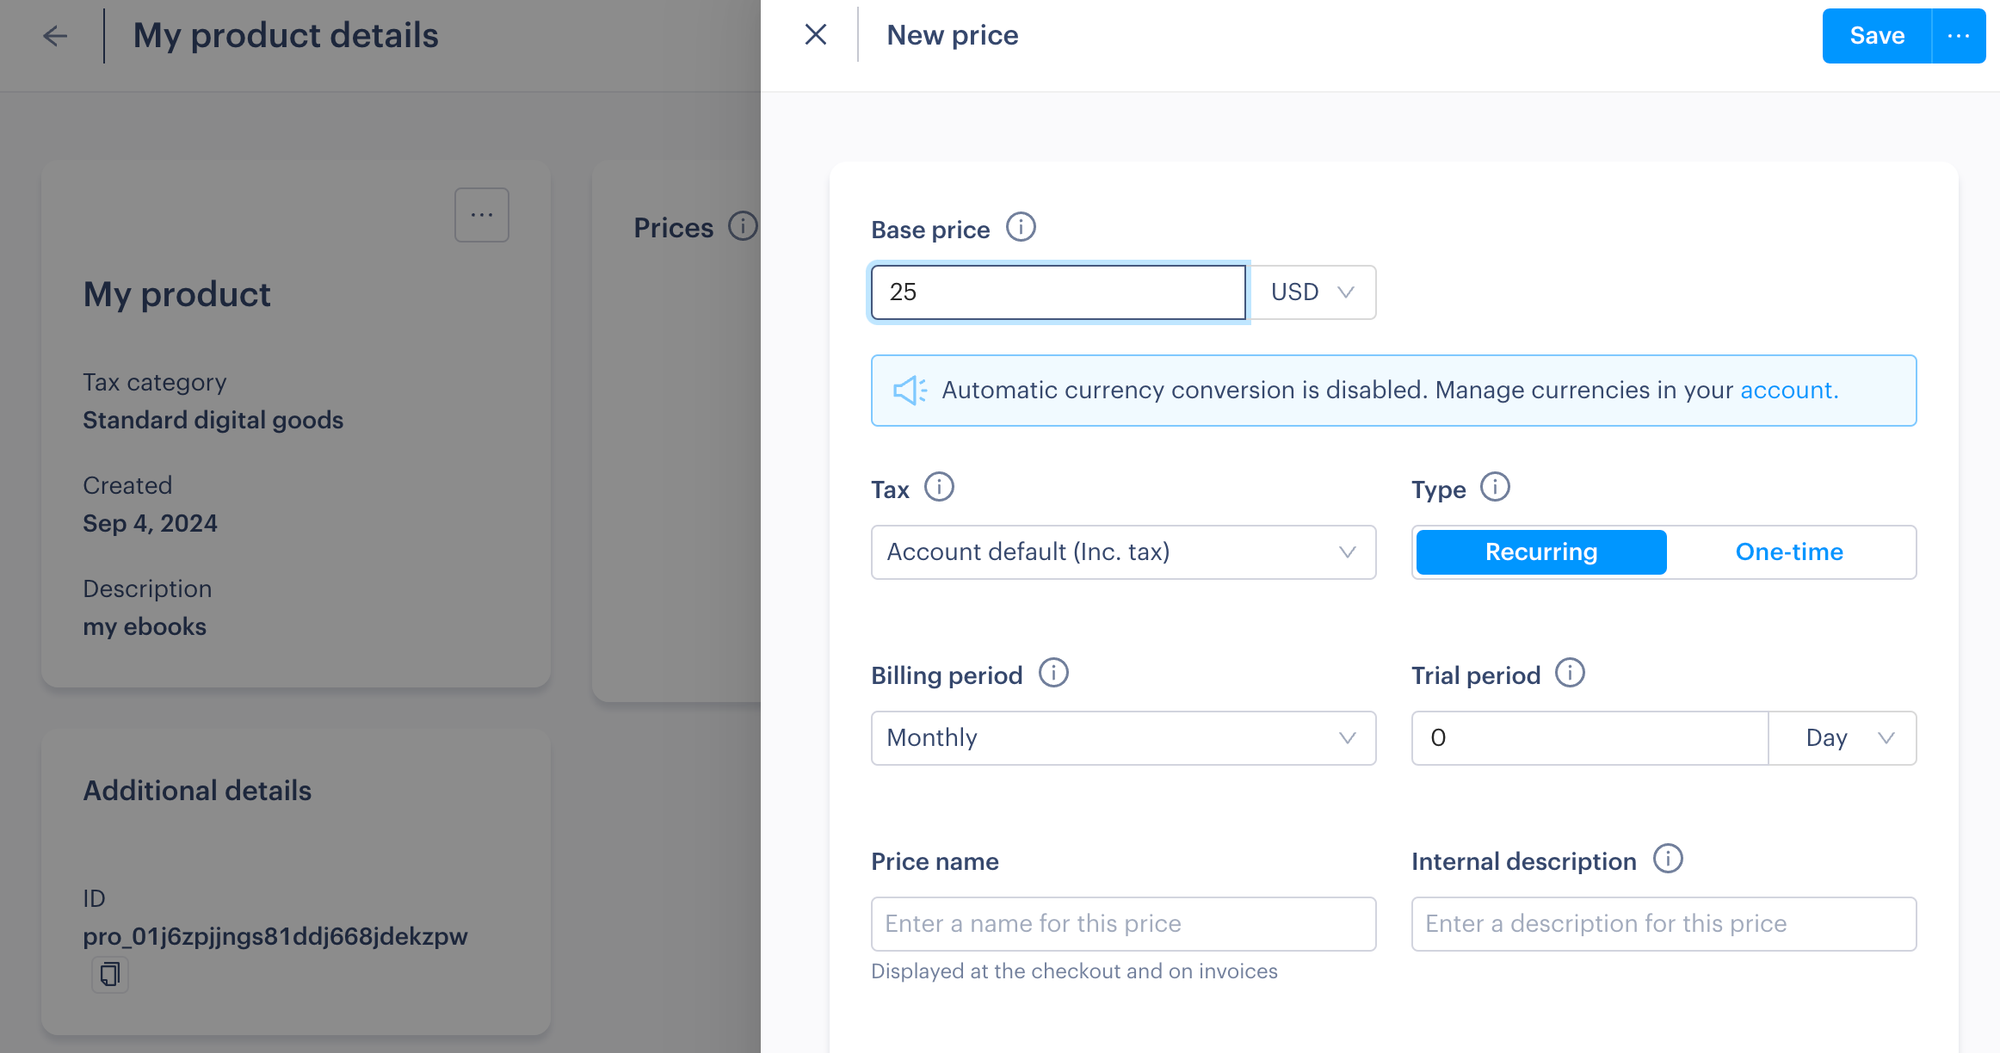The width and height of the screenshot is (2000, 1053).
Task: Click the Base price info icon
Action: tap(1021, 227)
